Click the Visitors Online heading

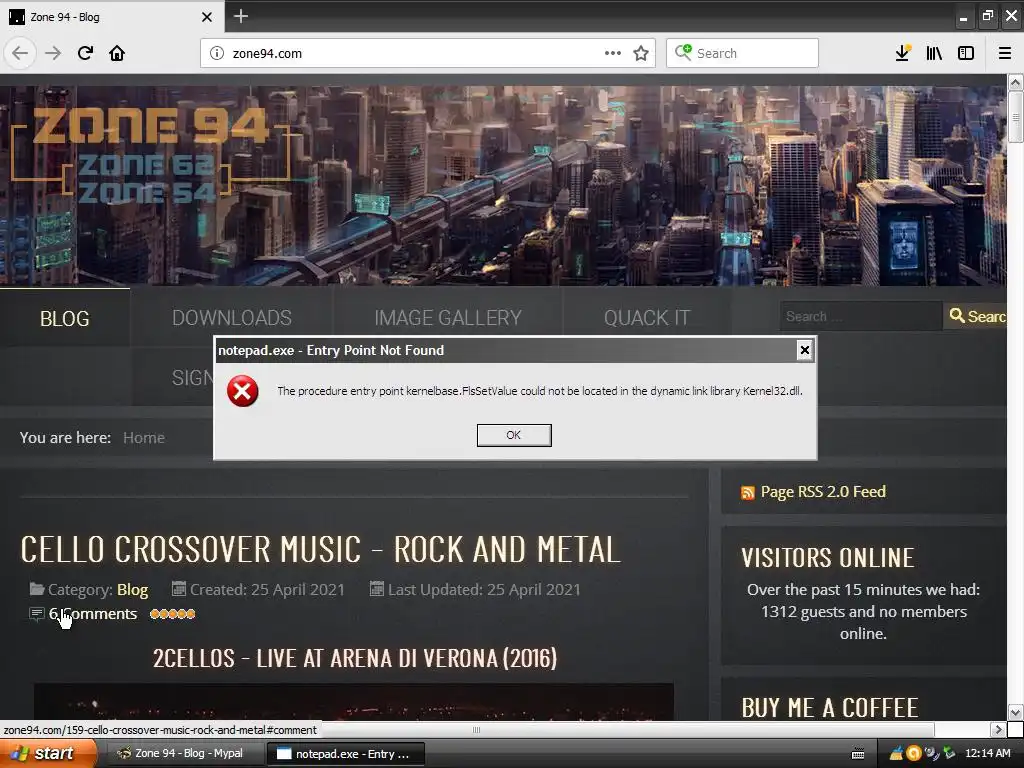827,558
